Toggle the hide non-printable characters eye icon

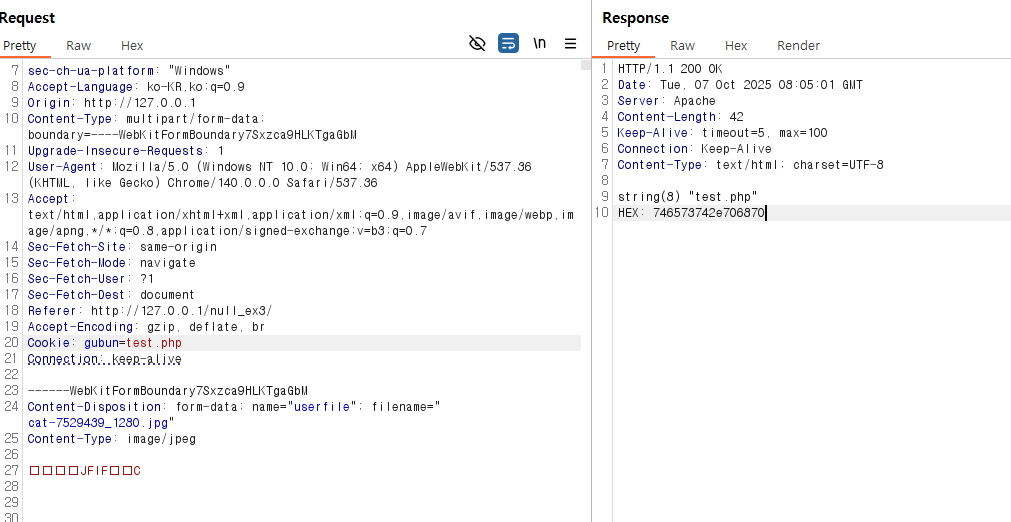pyautogui.click(x=477, y=43)
